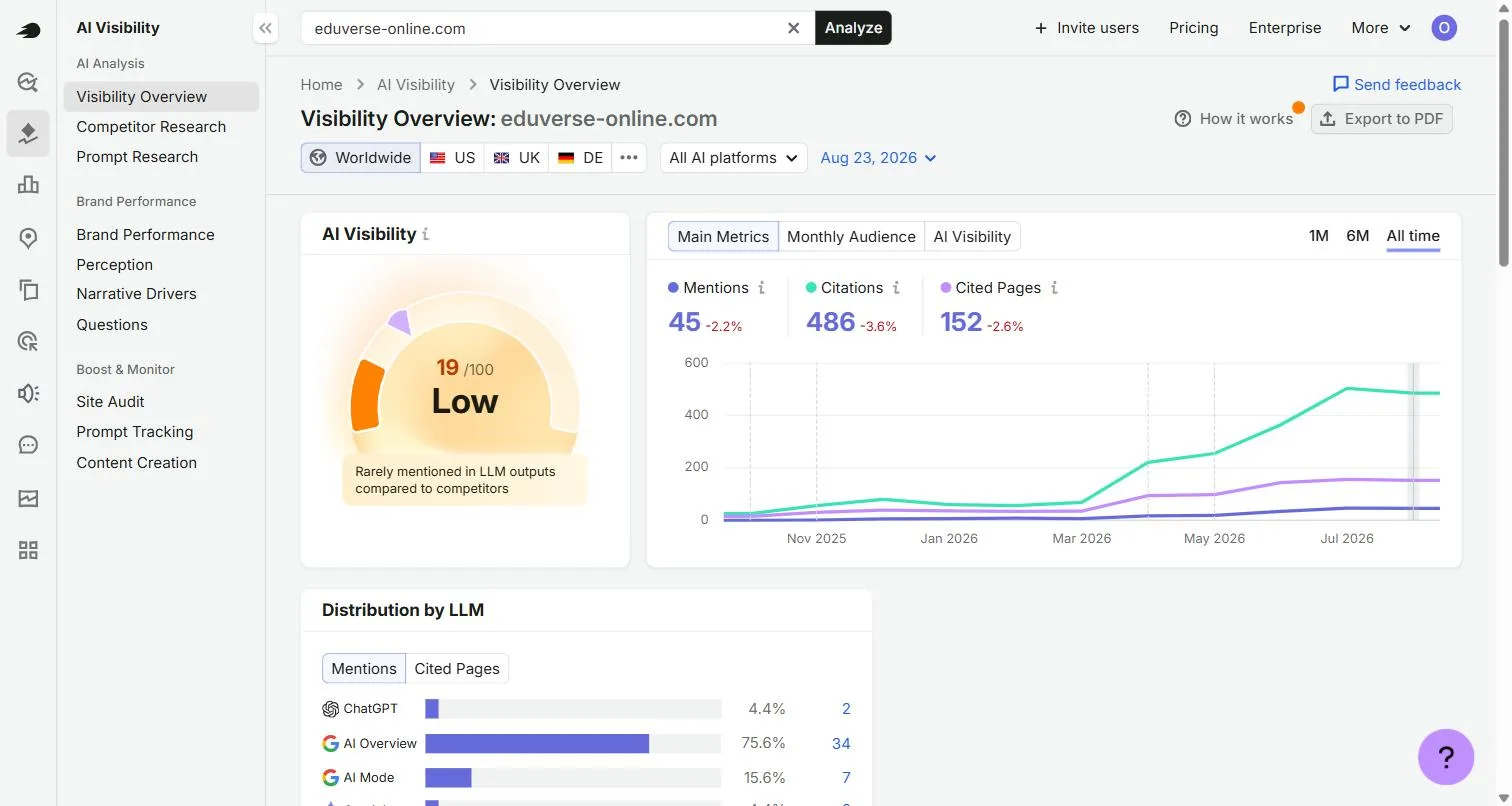The image size is (1512, 806).
Task: Switch region to DE
Action: (580, 158)
